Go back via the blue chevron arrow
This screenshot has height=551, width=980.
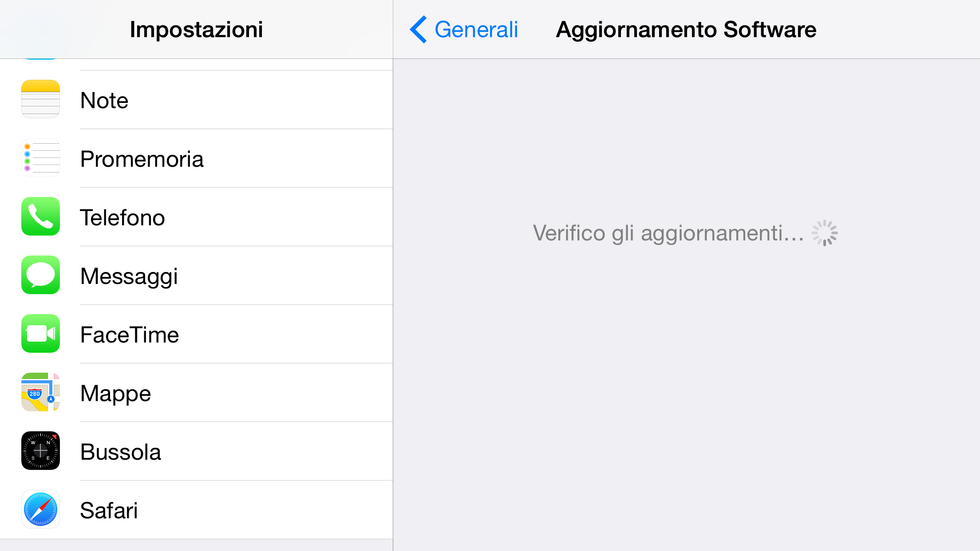418,29
